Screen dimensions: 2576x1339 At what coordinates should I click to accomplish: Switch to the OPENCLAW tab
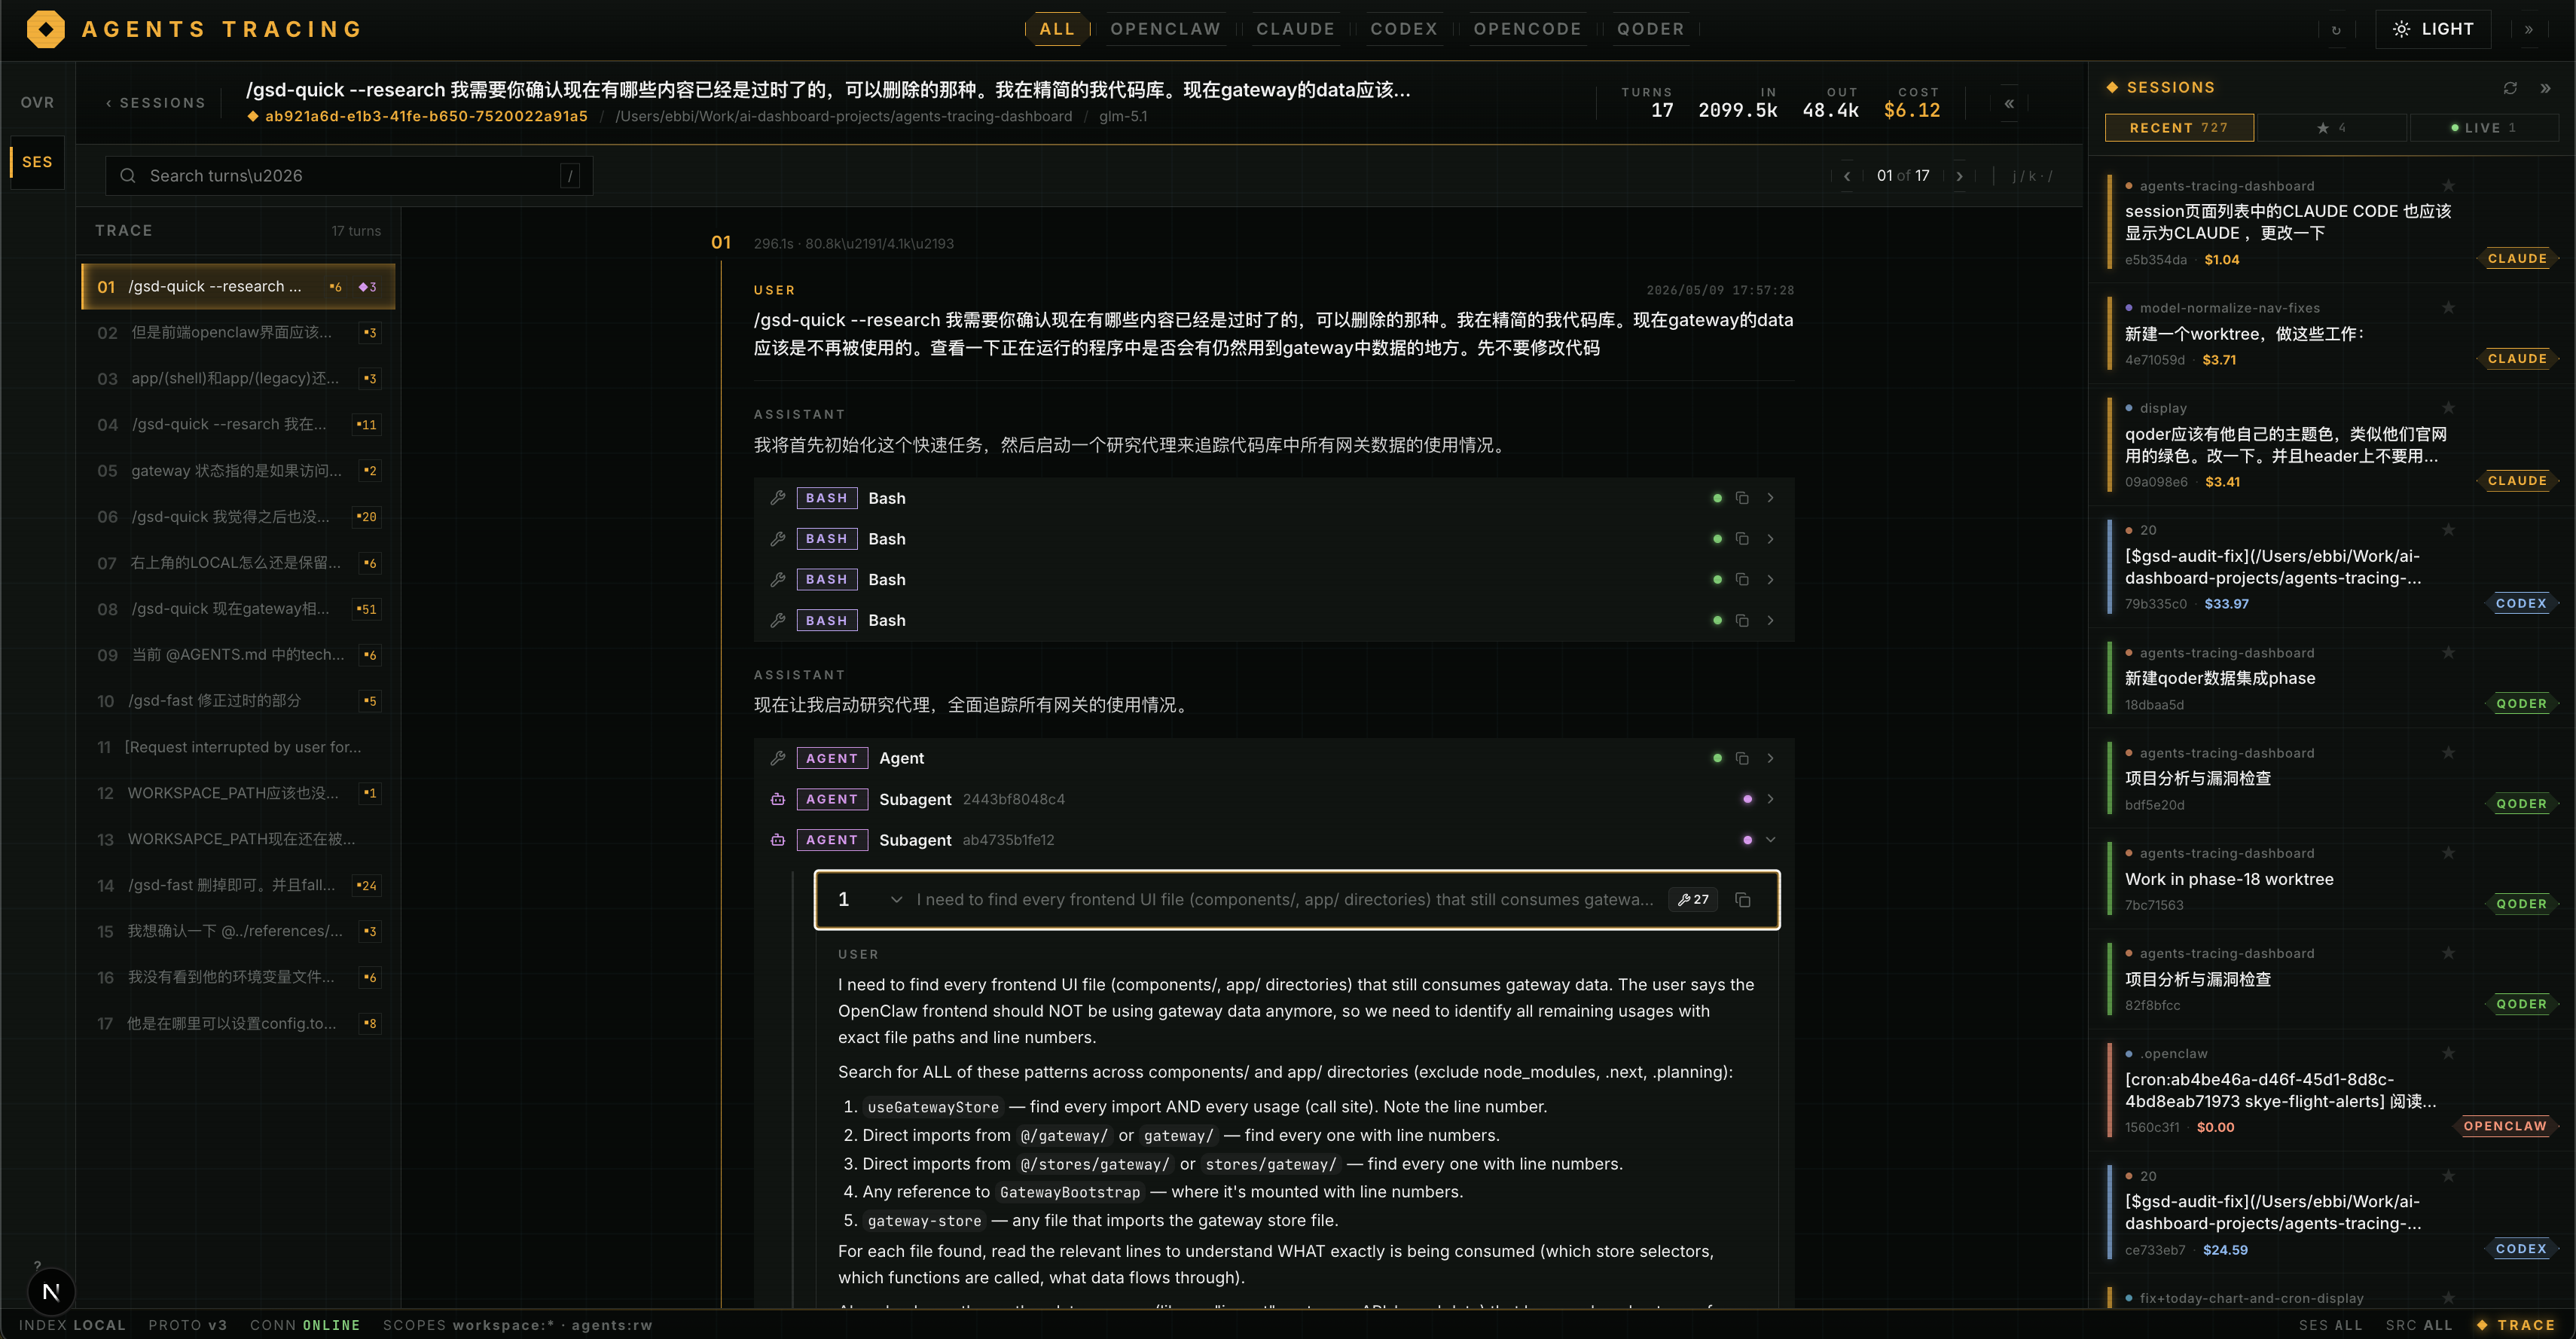(x=1165, y=29)
